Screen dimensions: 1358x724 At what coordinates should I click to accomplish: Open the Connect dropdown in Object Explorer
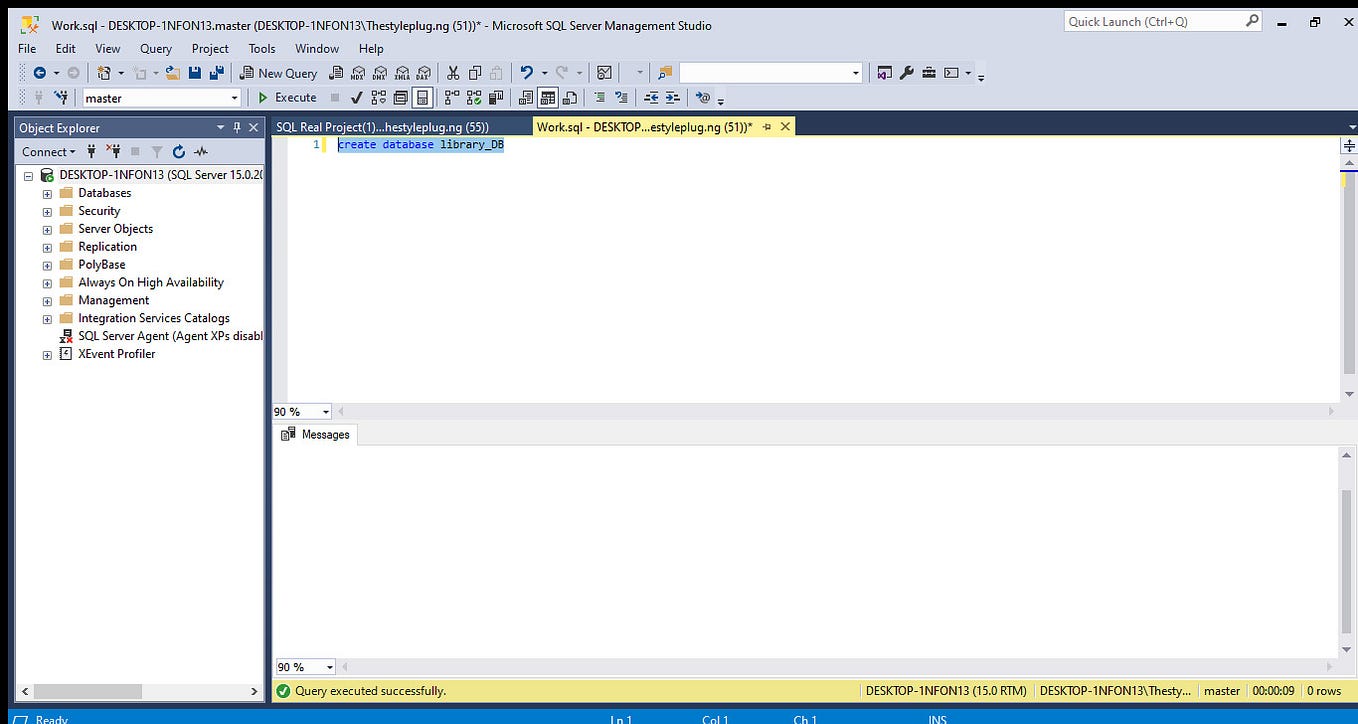click(48, 151)
